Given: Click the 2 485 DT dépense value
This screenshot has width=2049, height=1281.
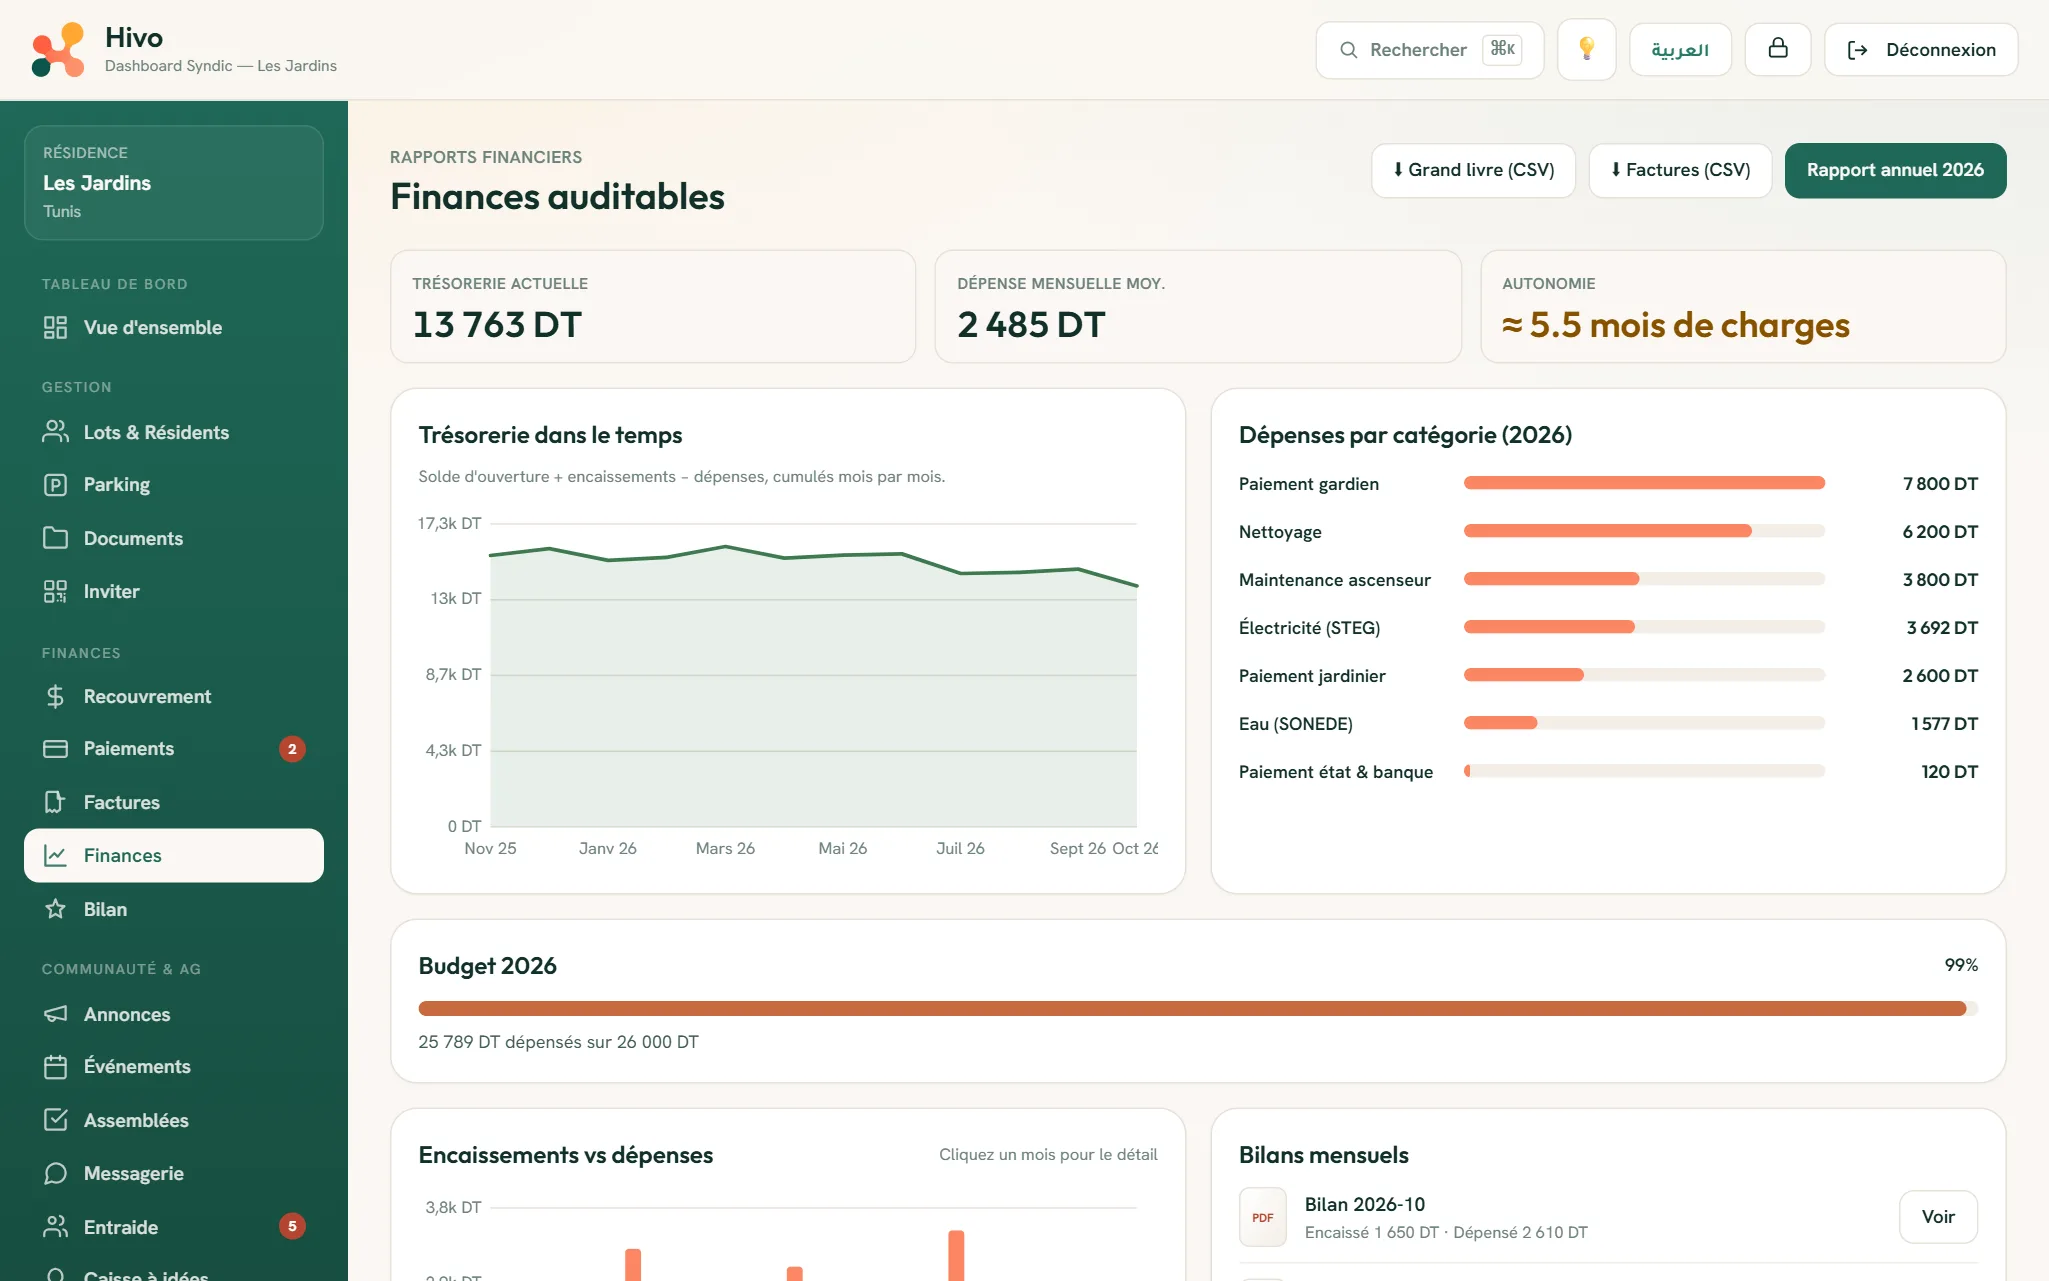Looking at the screenshot, I should 1031,325.
